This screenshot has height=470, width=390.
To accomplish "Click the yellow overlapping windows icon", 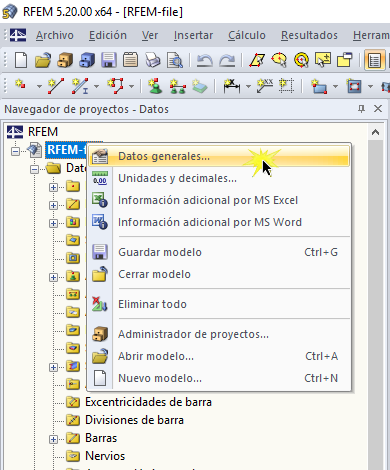I will tap(345, 60).
